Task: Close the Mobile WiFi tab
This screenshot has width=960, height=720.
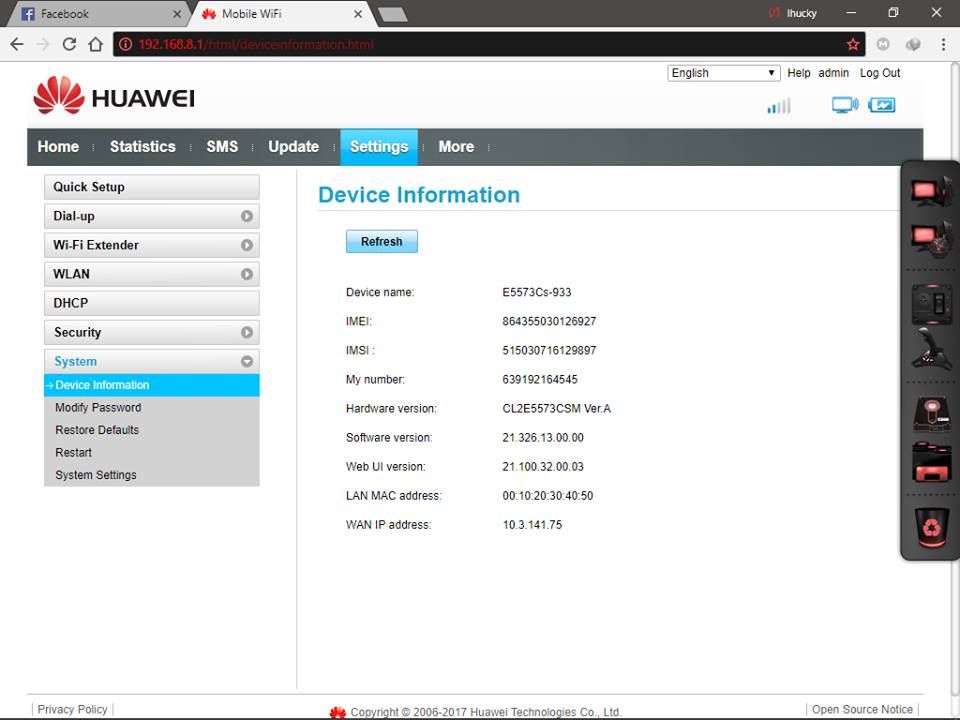Action: click(358, 13)
